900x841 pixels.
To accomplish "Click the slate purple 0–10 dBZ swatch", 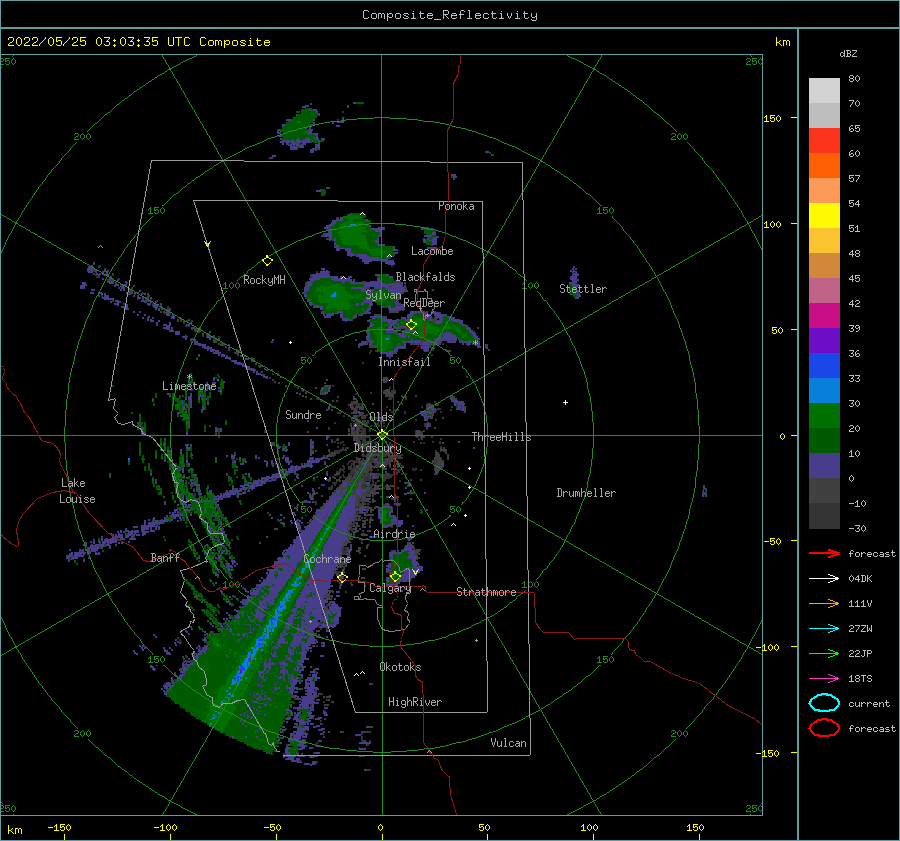I will 824,465.
